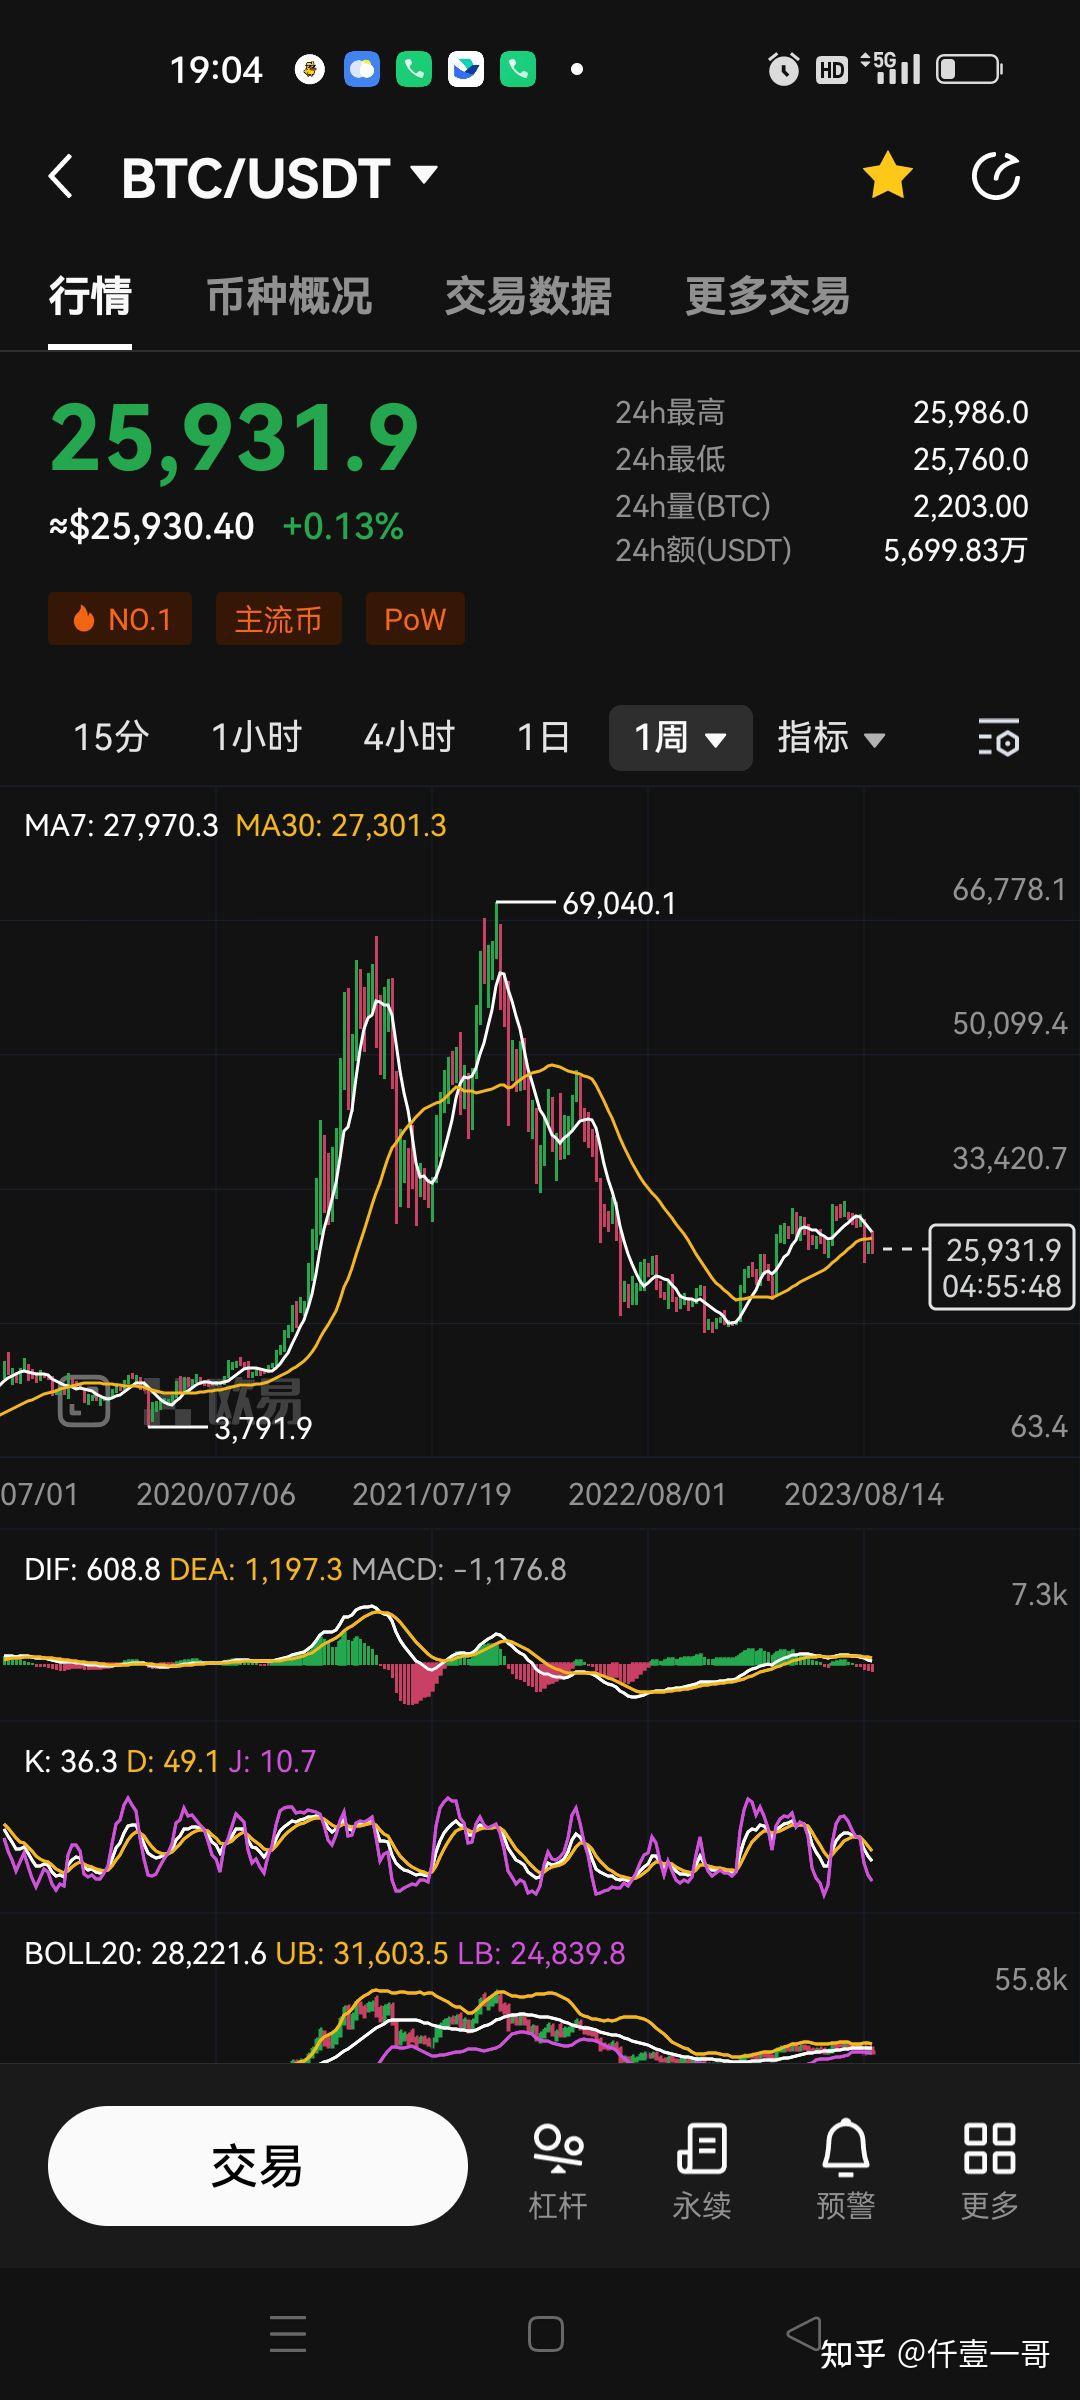Select the 15分 chart interval

pyautogui.click(x=111, y=738)
